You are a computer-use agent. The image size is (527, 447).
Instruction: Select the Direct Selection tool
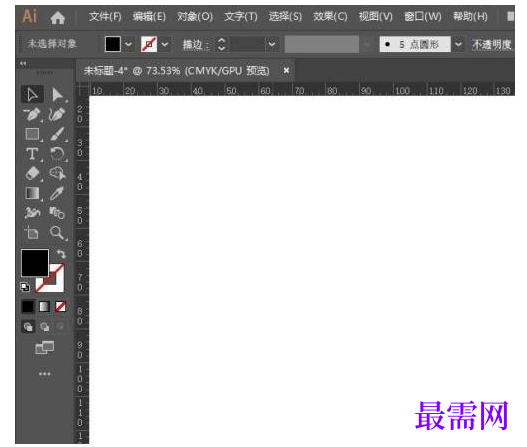tap(57, 95)
